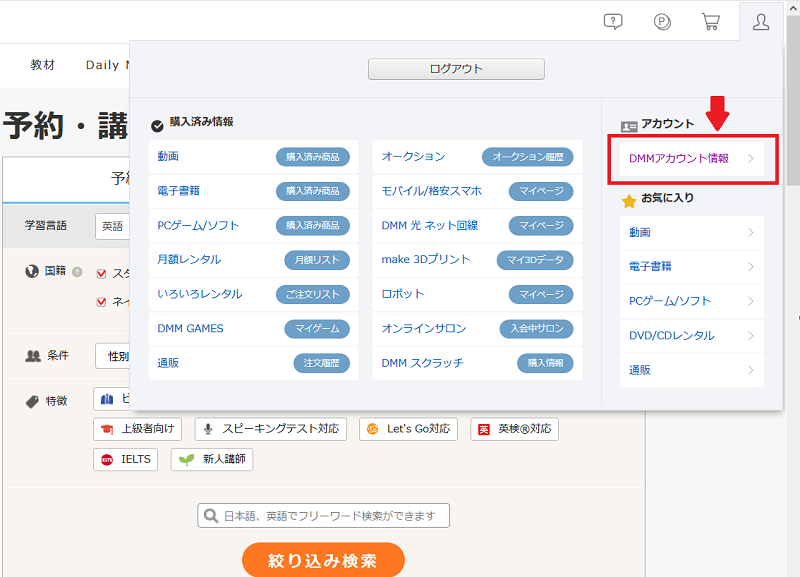800x577 pixels.
Task: Toggle the user account menu icon
Action: [761, 21]
